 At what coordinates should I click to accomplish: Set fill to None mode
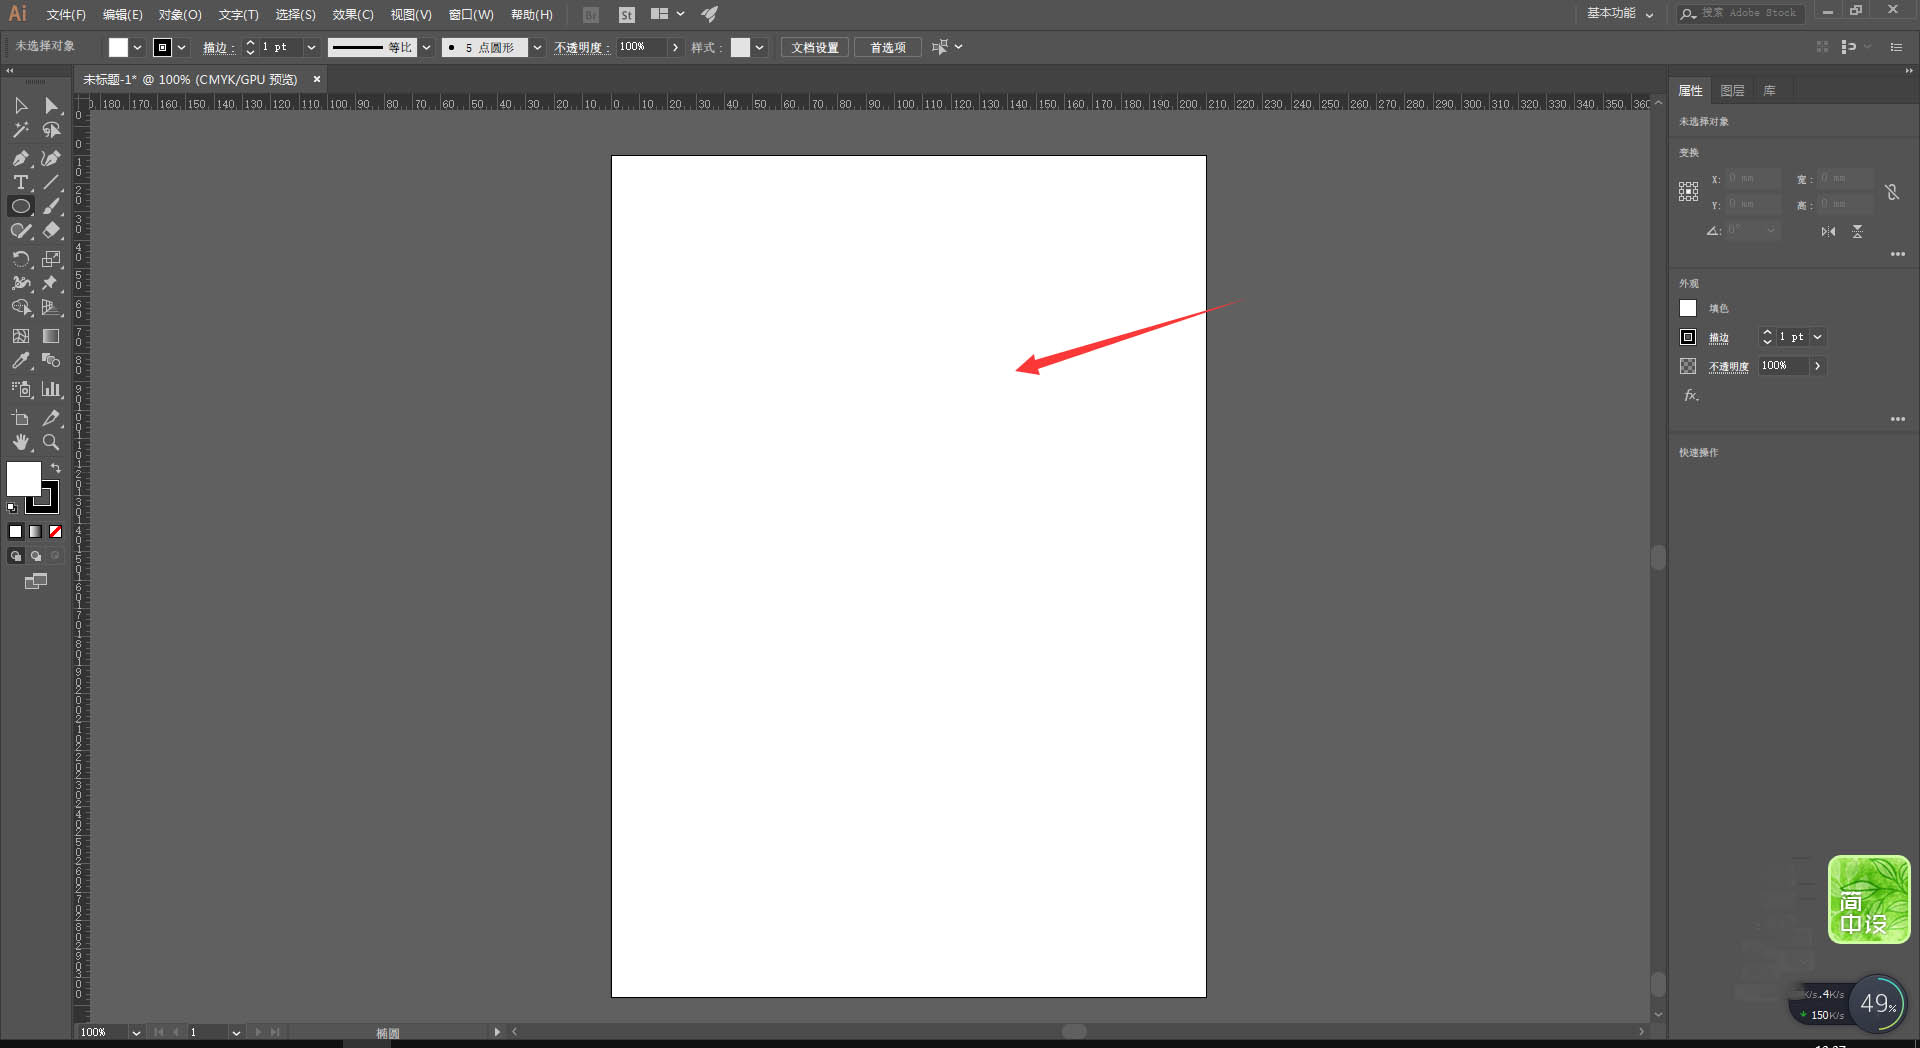click(56, 532)
